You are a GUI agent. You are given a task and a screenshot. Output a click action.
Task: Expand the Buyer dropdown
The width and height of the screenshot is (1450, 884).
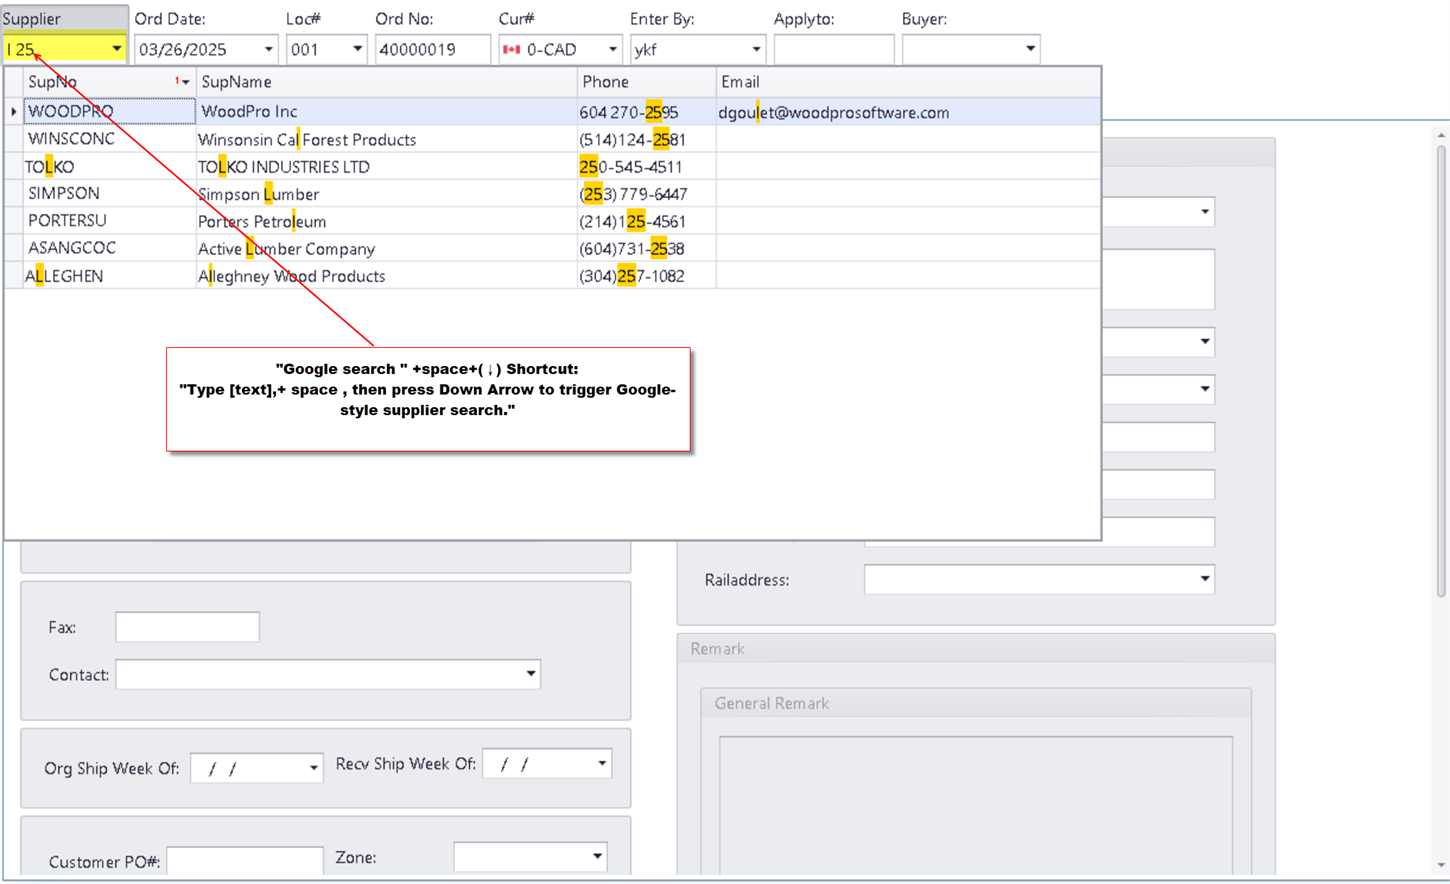[x=1029, y=49]
